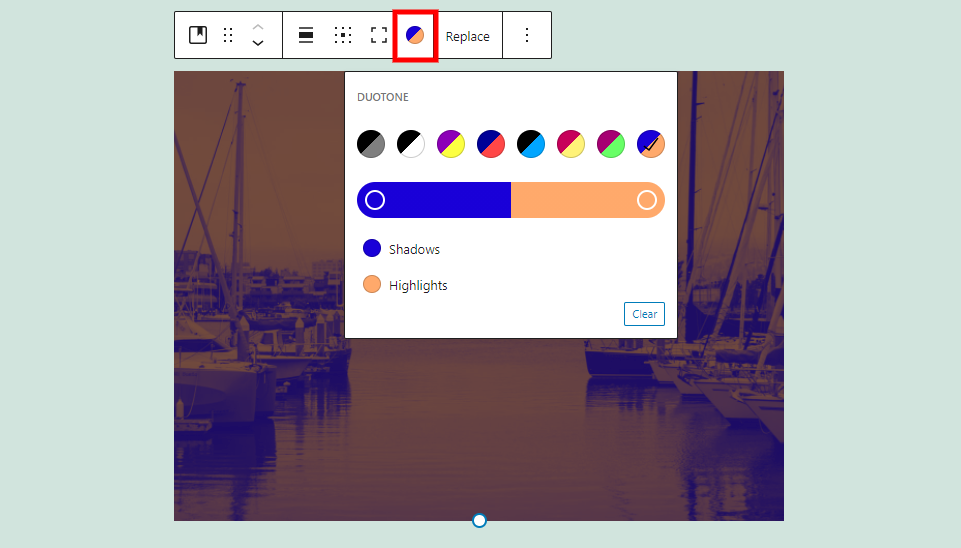
Task: Open the content position grid icon
Action: (x=343, y=35)
